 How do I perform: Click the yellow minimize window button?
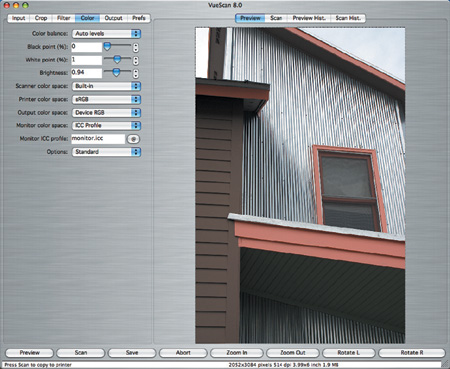16,5
